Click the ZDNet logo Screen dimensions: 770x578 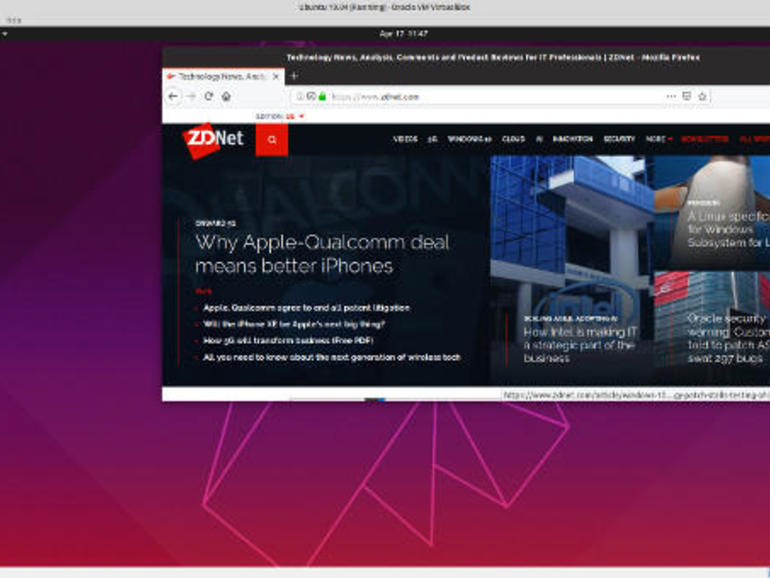click(213, 140)
